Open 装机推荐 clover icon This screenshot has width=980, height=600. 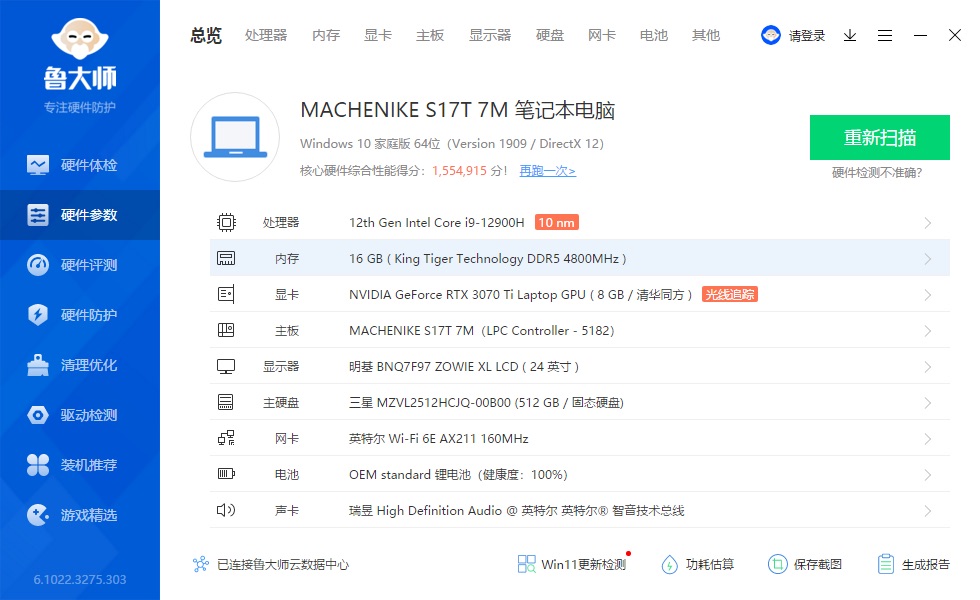[38, 465]
